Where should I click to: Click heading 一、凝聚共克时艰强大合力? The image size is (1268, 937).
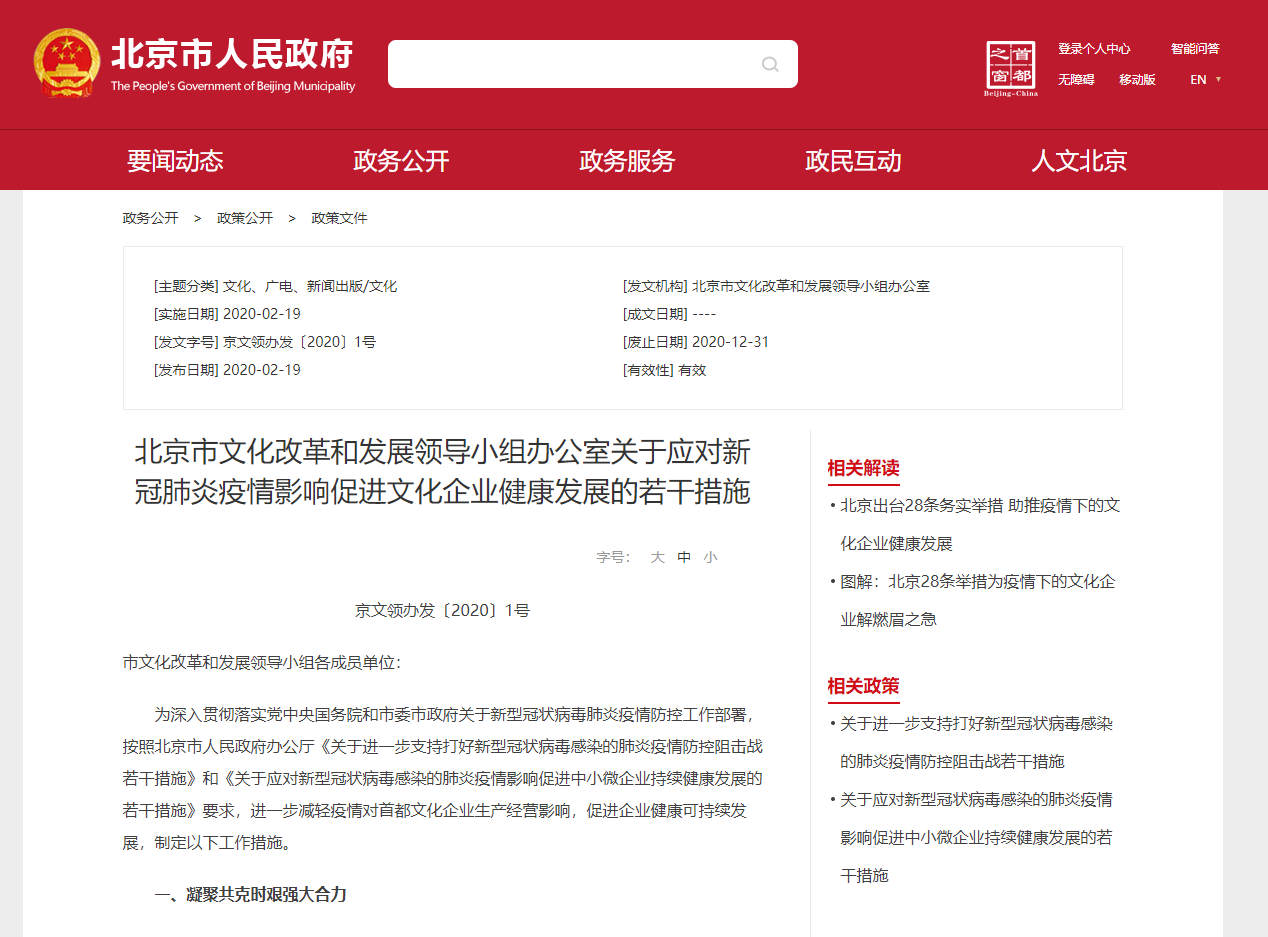(x=251, y=894)
